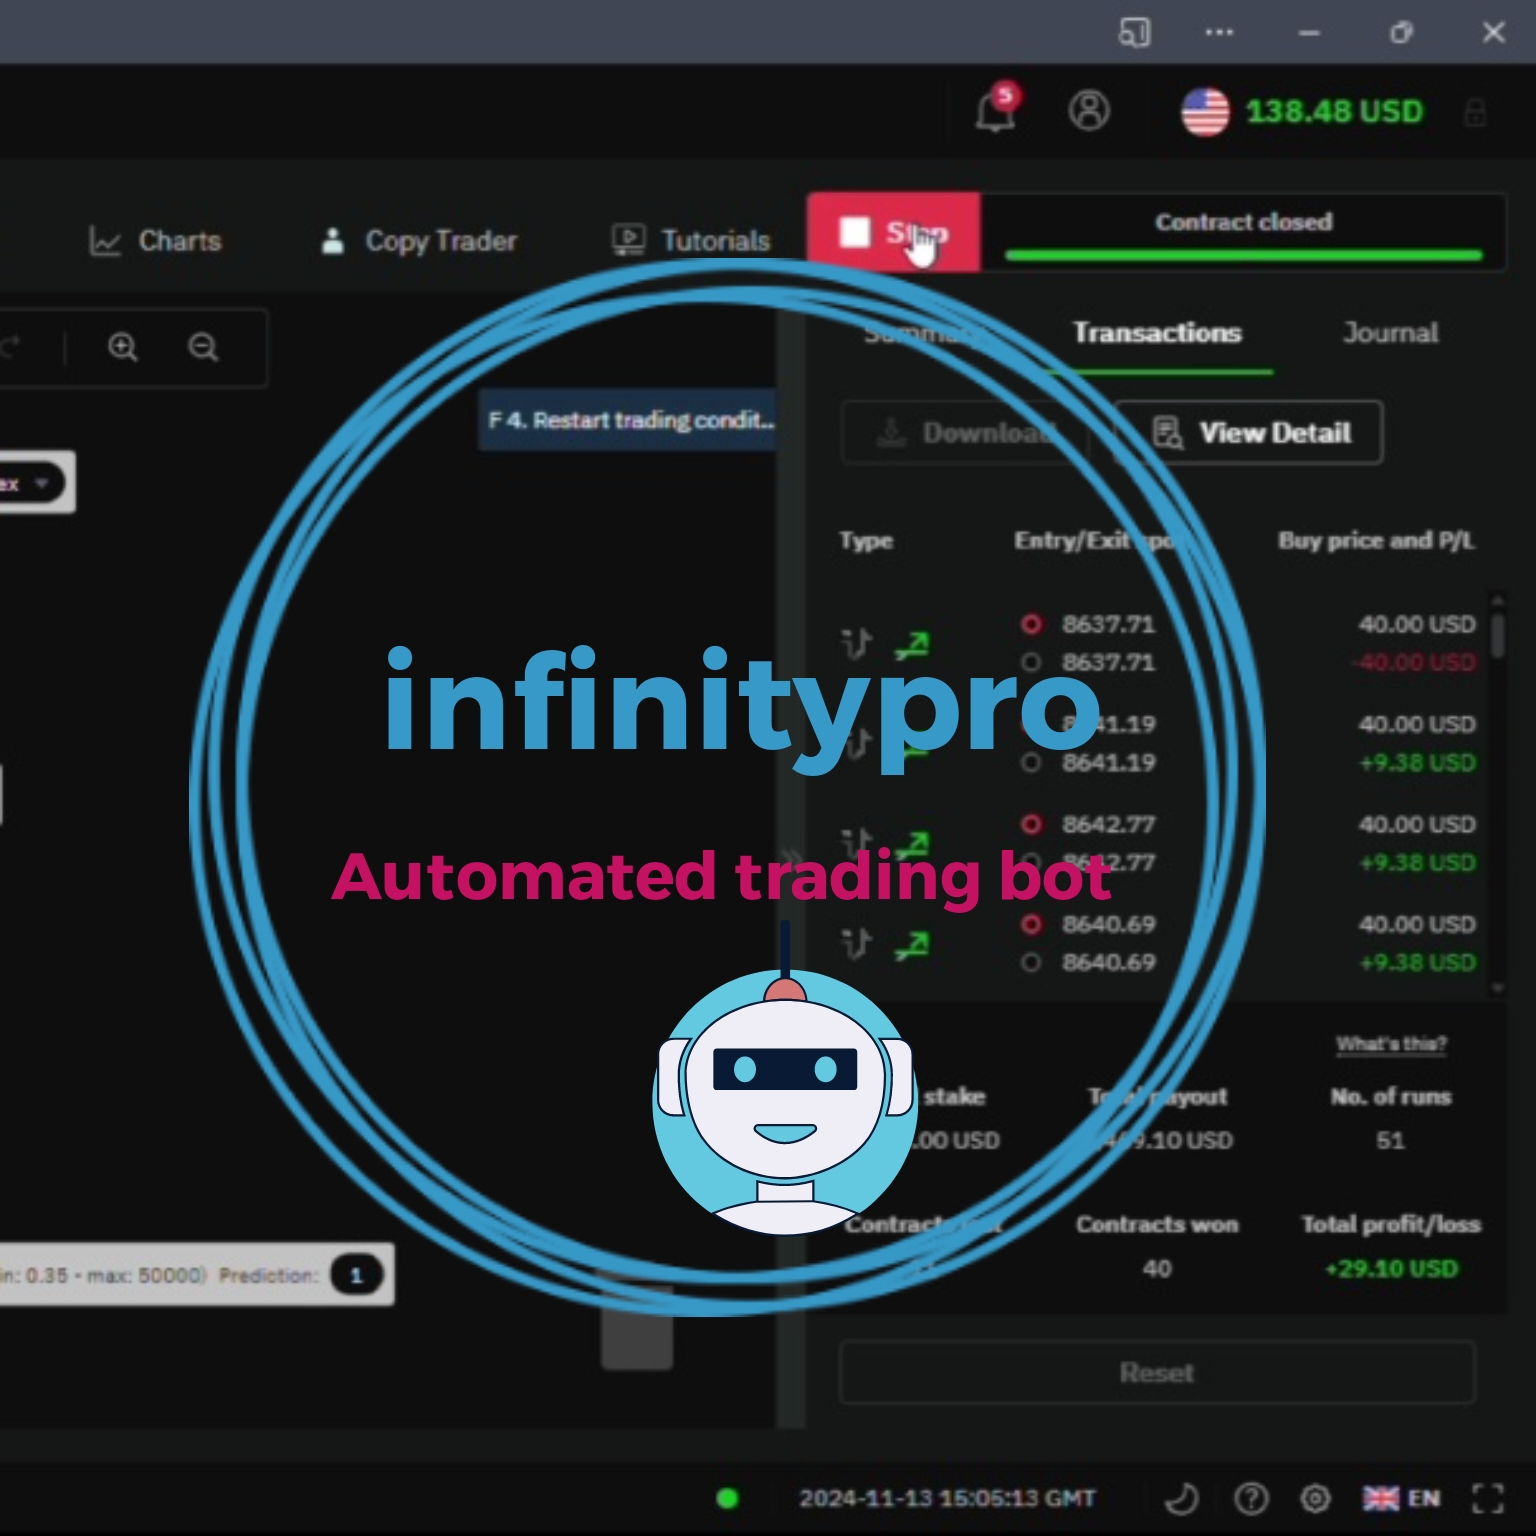Open the browser sidebar cast icon
The height and width of the screenshot is (1536, 1536).
coord(1134,33)
